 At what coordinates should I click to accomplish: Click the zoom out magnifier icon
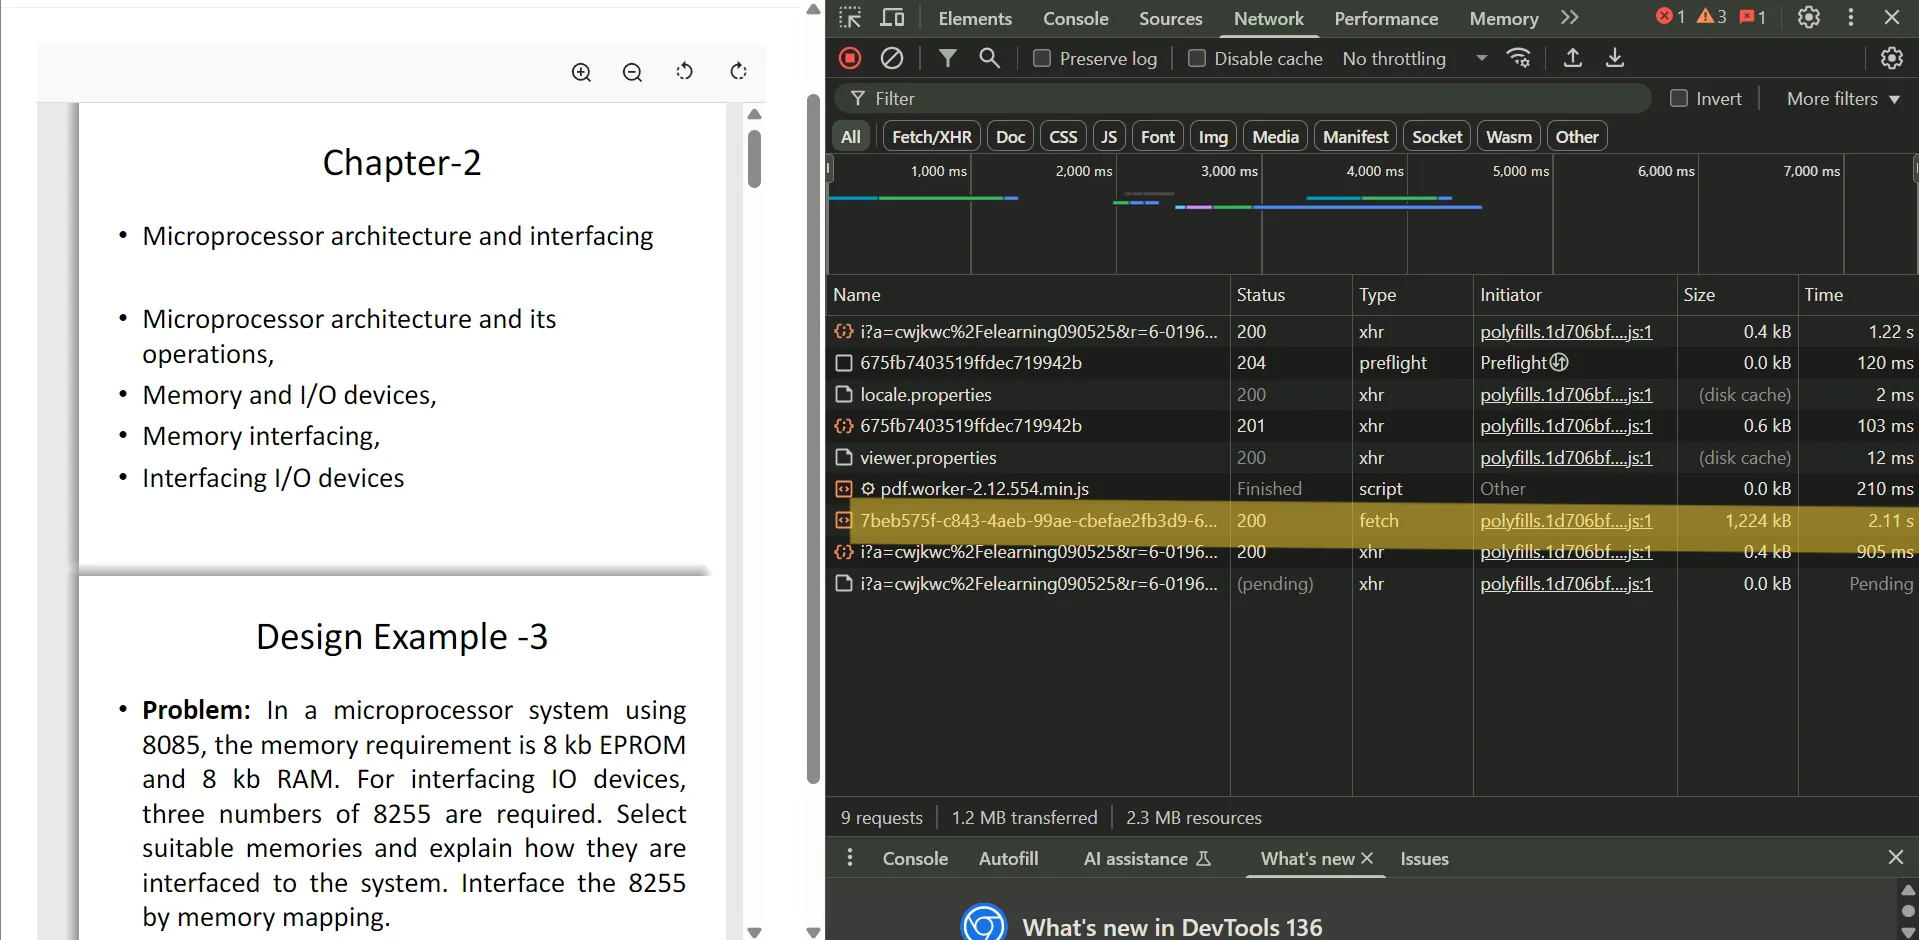pos(632,72)
